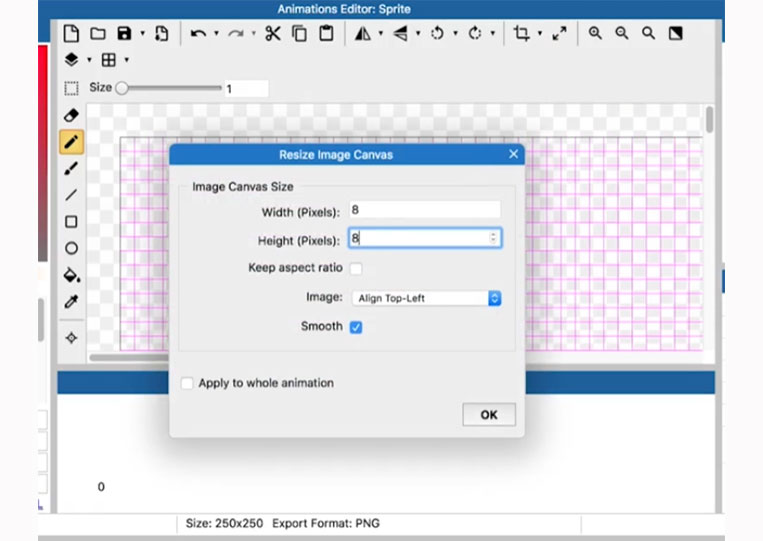This screenshot has width=763, height=541.
Task: Click the layers stack icon
Action: [72, 60]
